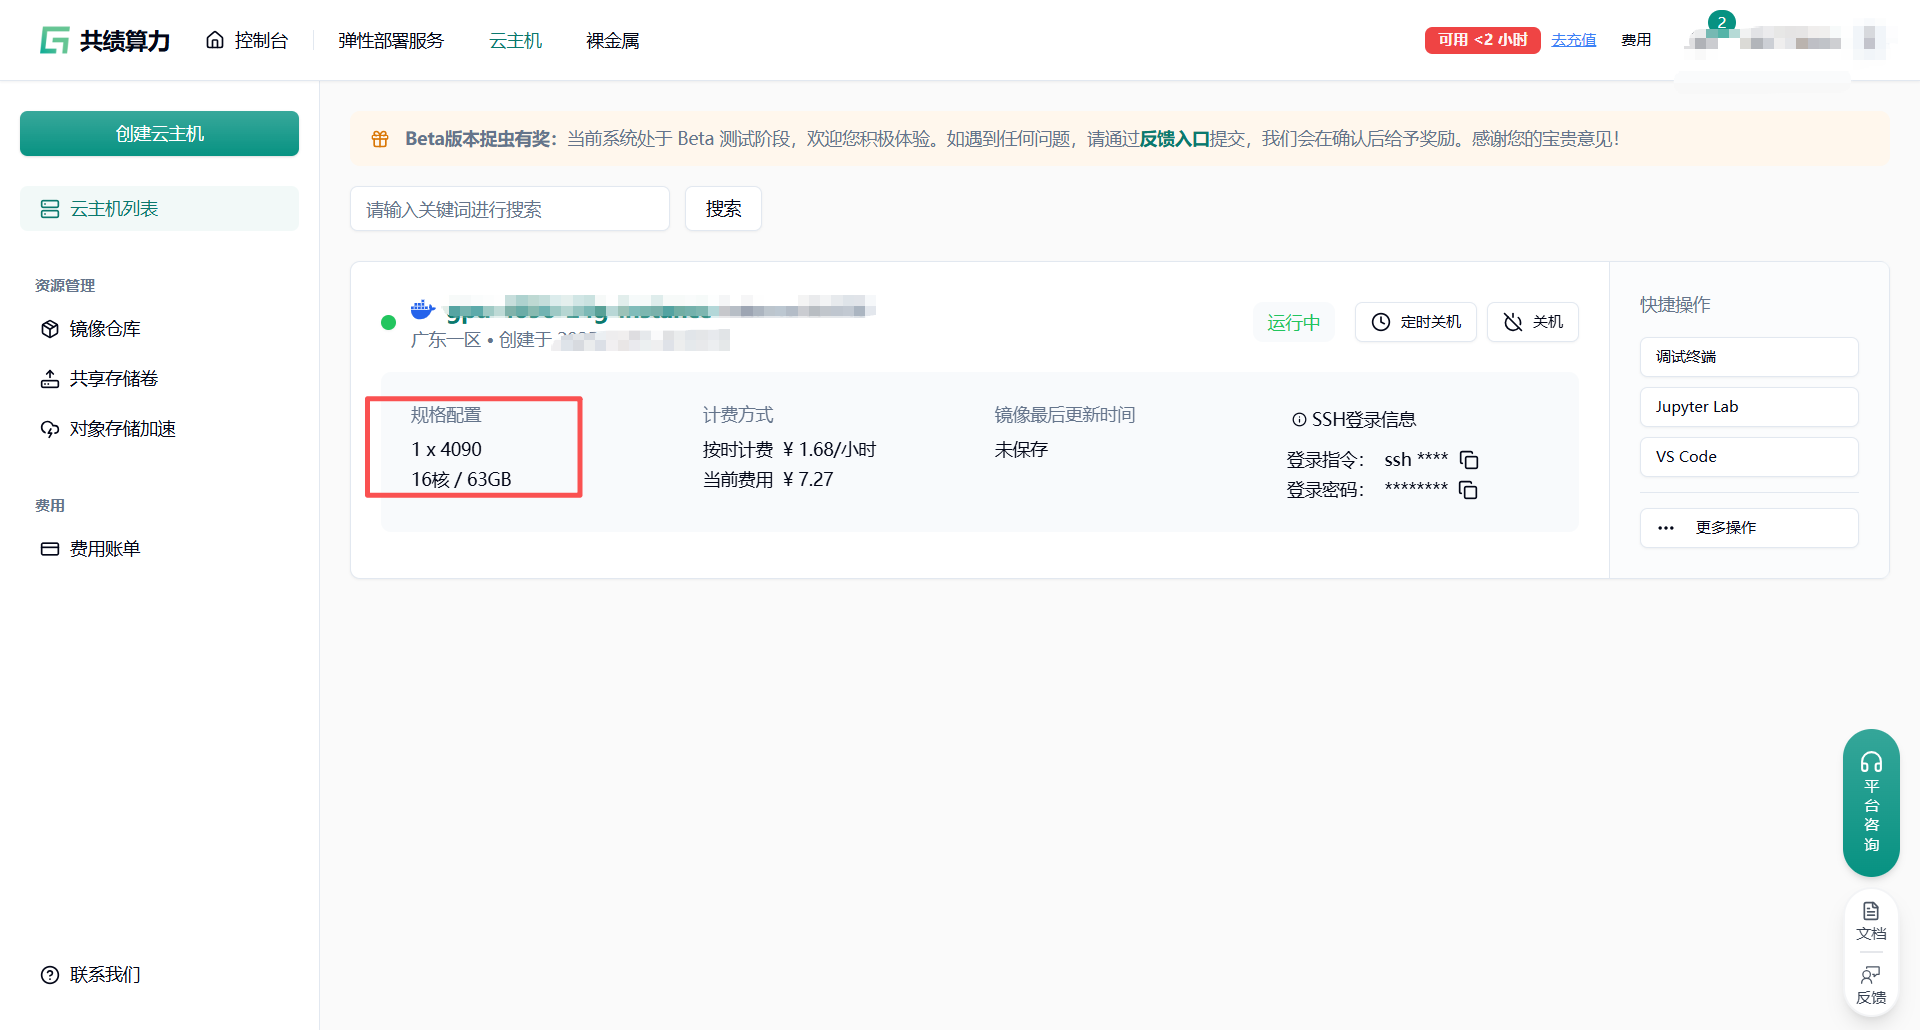Click the 运行中 status tag

coord(1294,322)
